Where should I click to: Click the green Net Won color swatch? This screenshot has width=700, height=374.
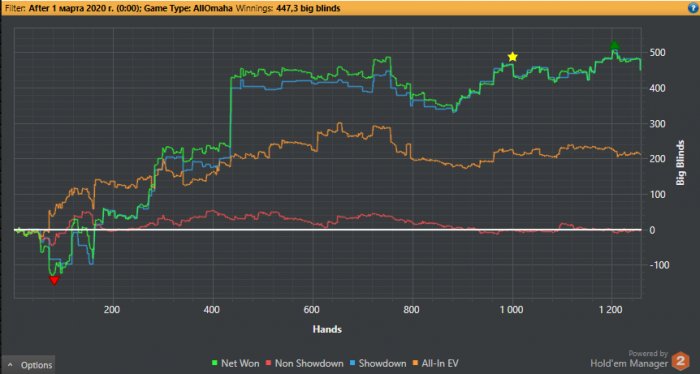tap(214, 364)
